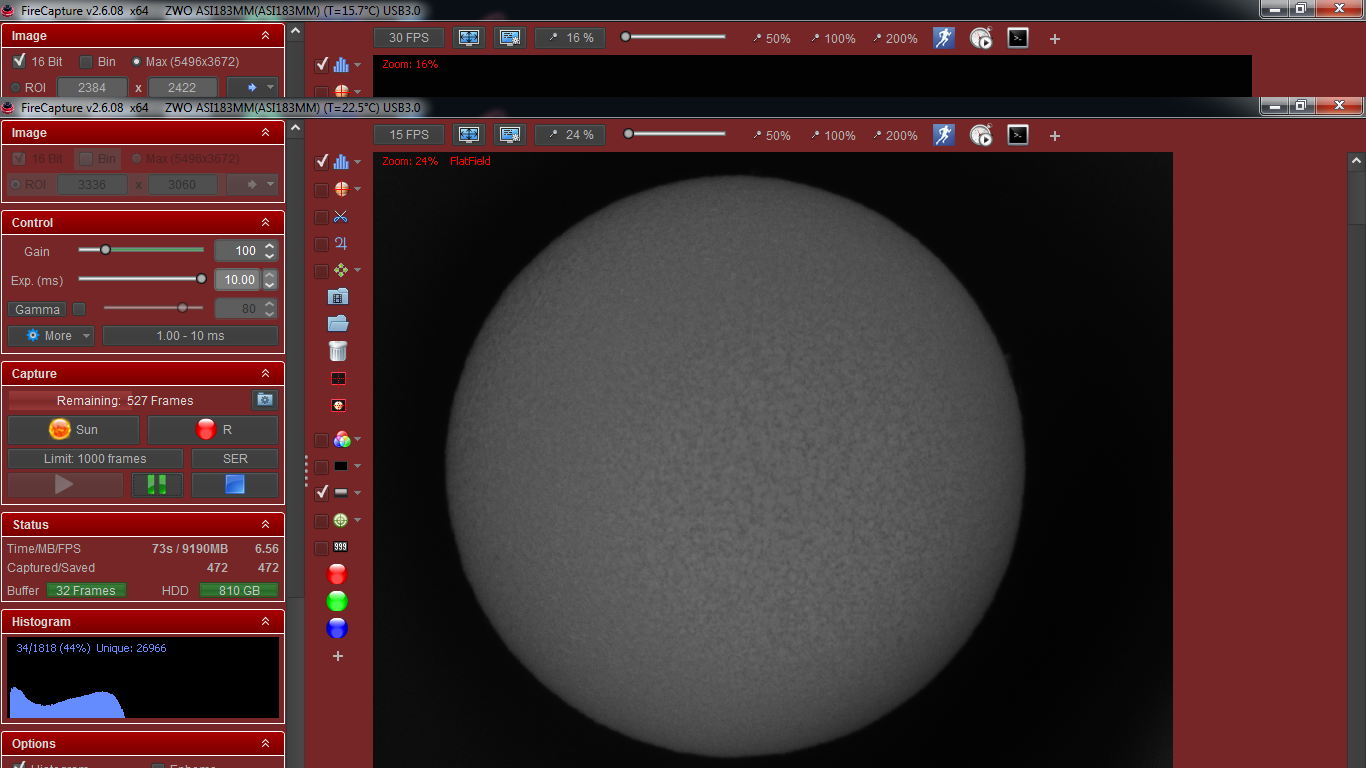Viewport: 1366px width, 768px height.
Task: Open dropdown arrow beside debayer RGB icon
Action: (x=357, y=440)
